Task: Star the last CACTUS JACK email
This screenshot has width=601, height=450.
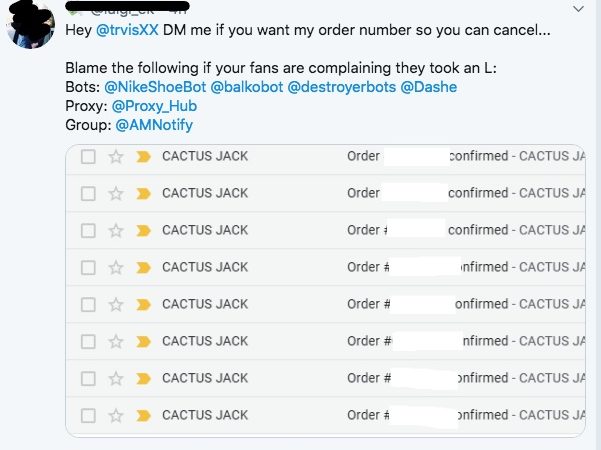Action: tap(115, 415)
